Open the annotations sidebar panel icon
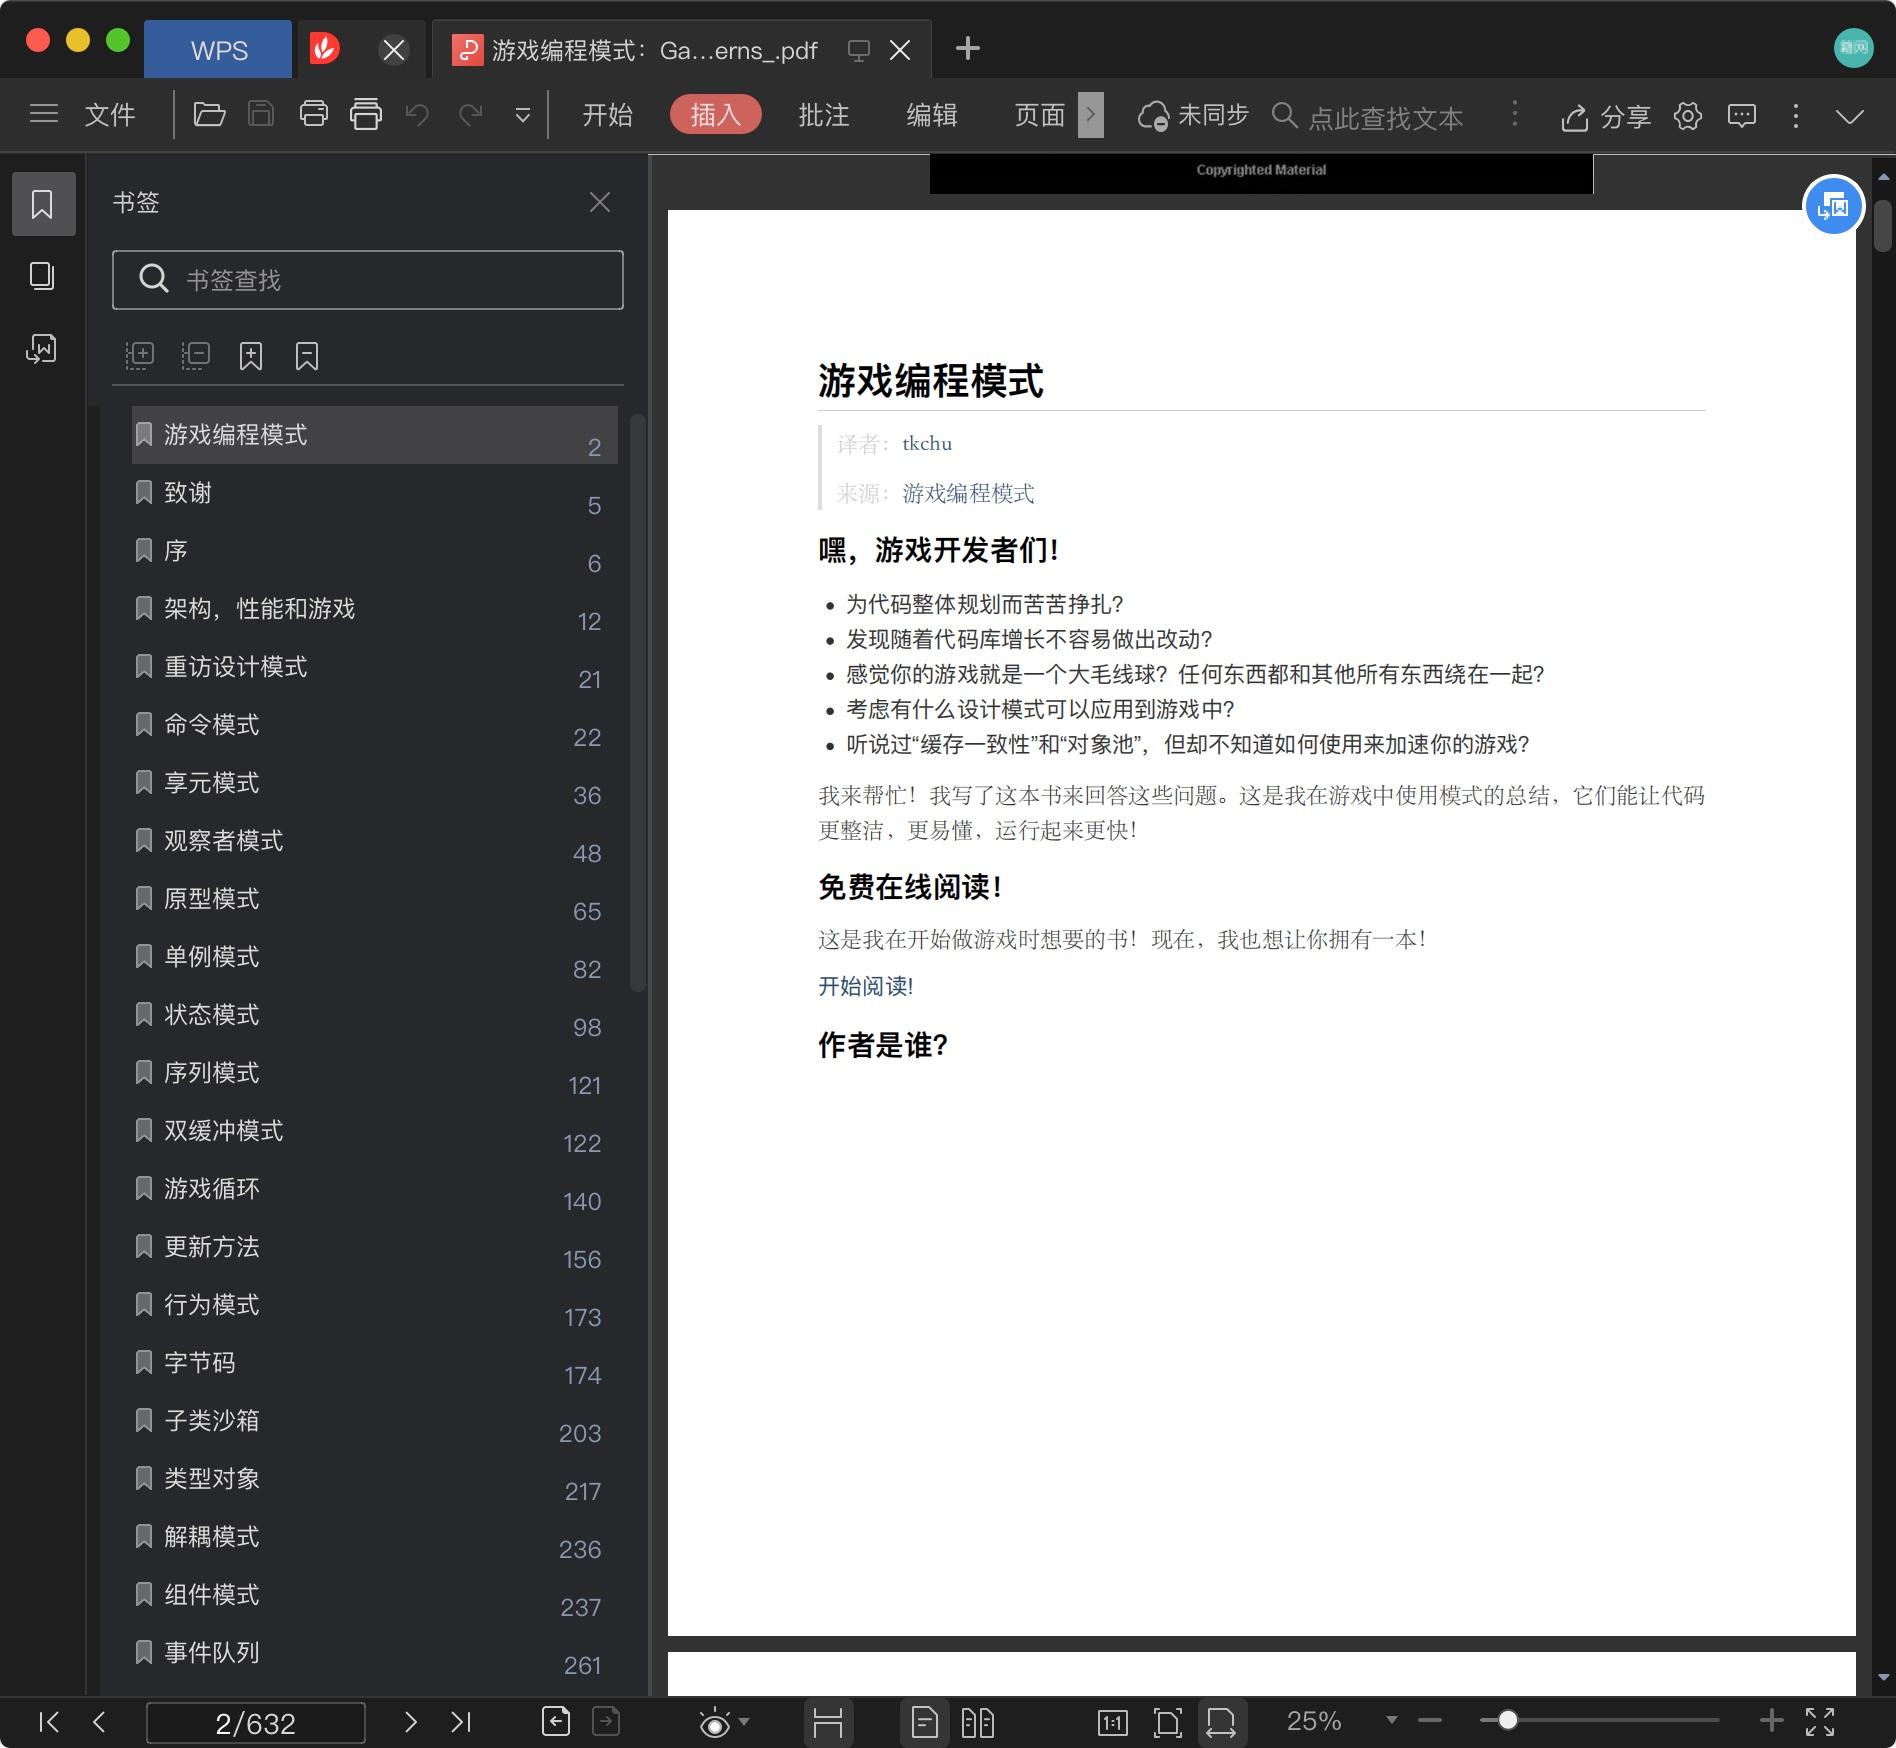This screenshot has width=1896, height=1748. pos(41,349)
